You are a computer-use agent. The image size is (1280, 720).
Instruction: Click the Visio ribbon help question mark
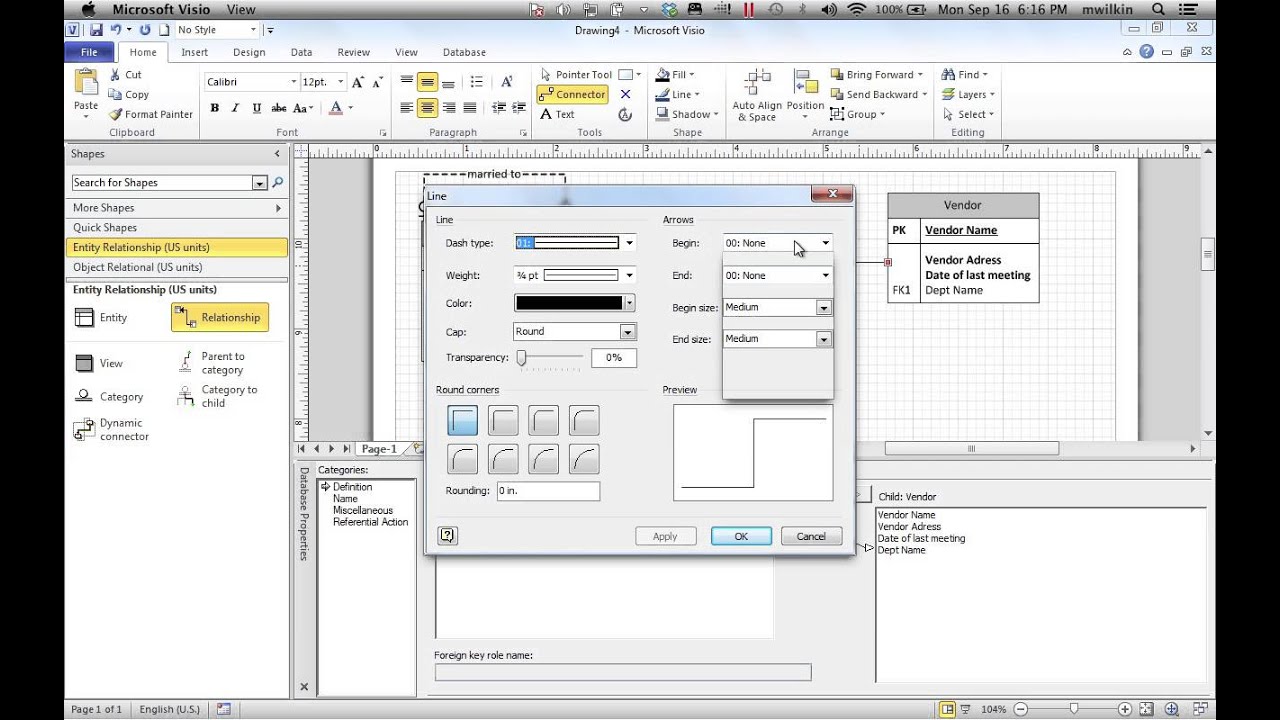pyautogui.click(x=1146, y=52)
